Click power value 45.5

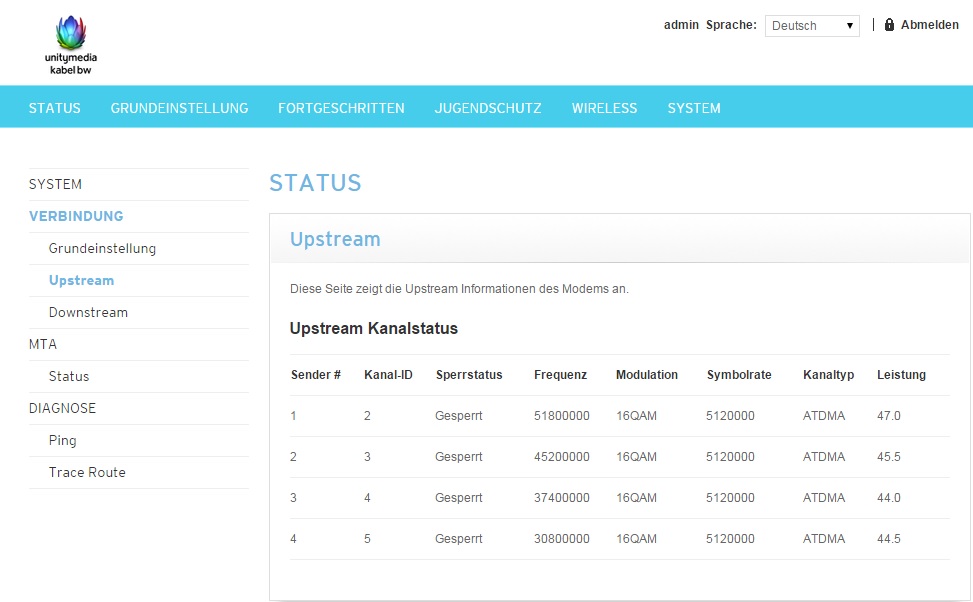coord(889,457)
